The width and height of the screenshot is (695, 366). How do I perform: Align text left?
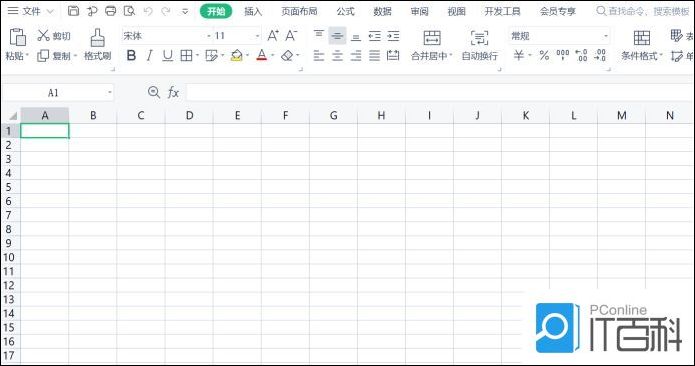click(319, 55)
